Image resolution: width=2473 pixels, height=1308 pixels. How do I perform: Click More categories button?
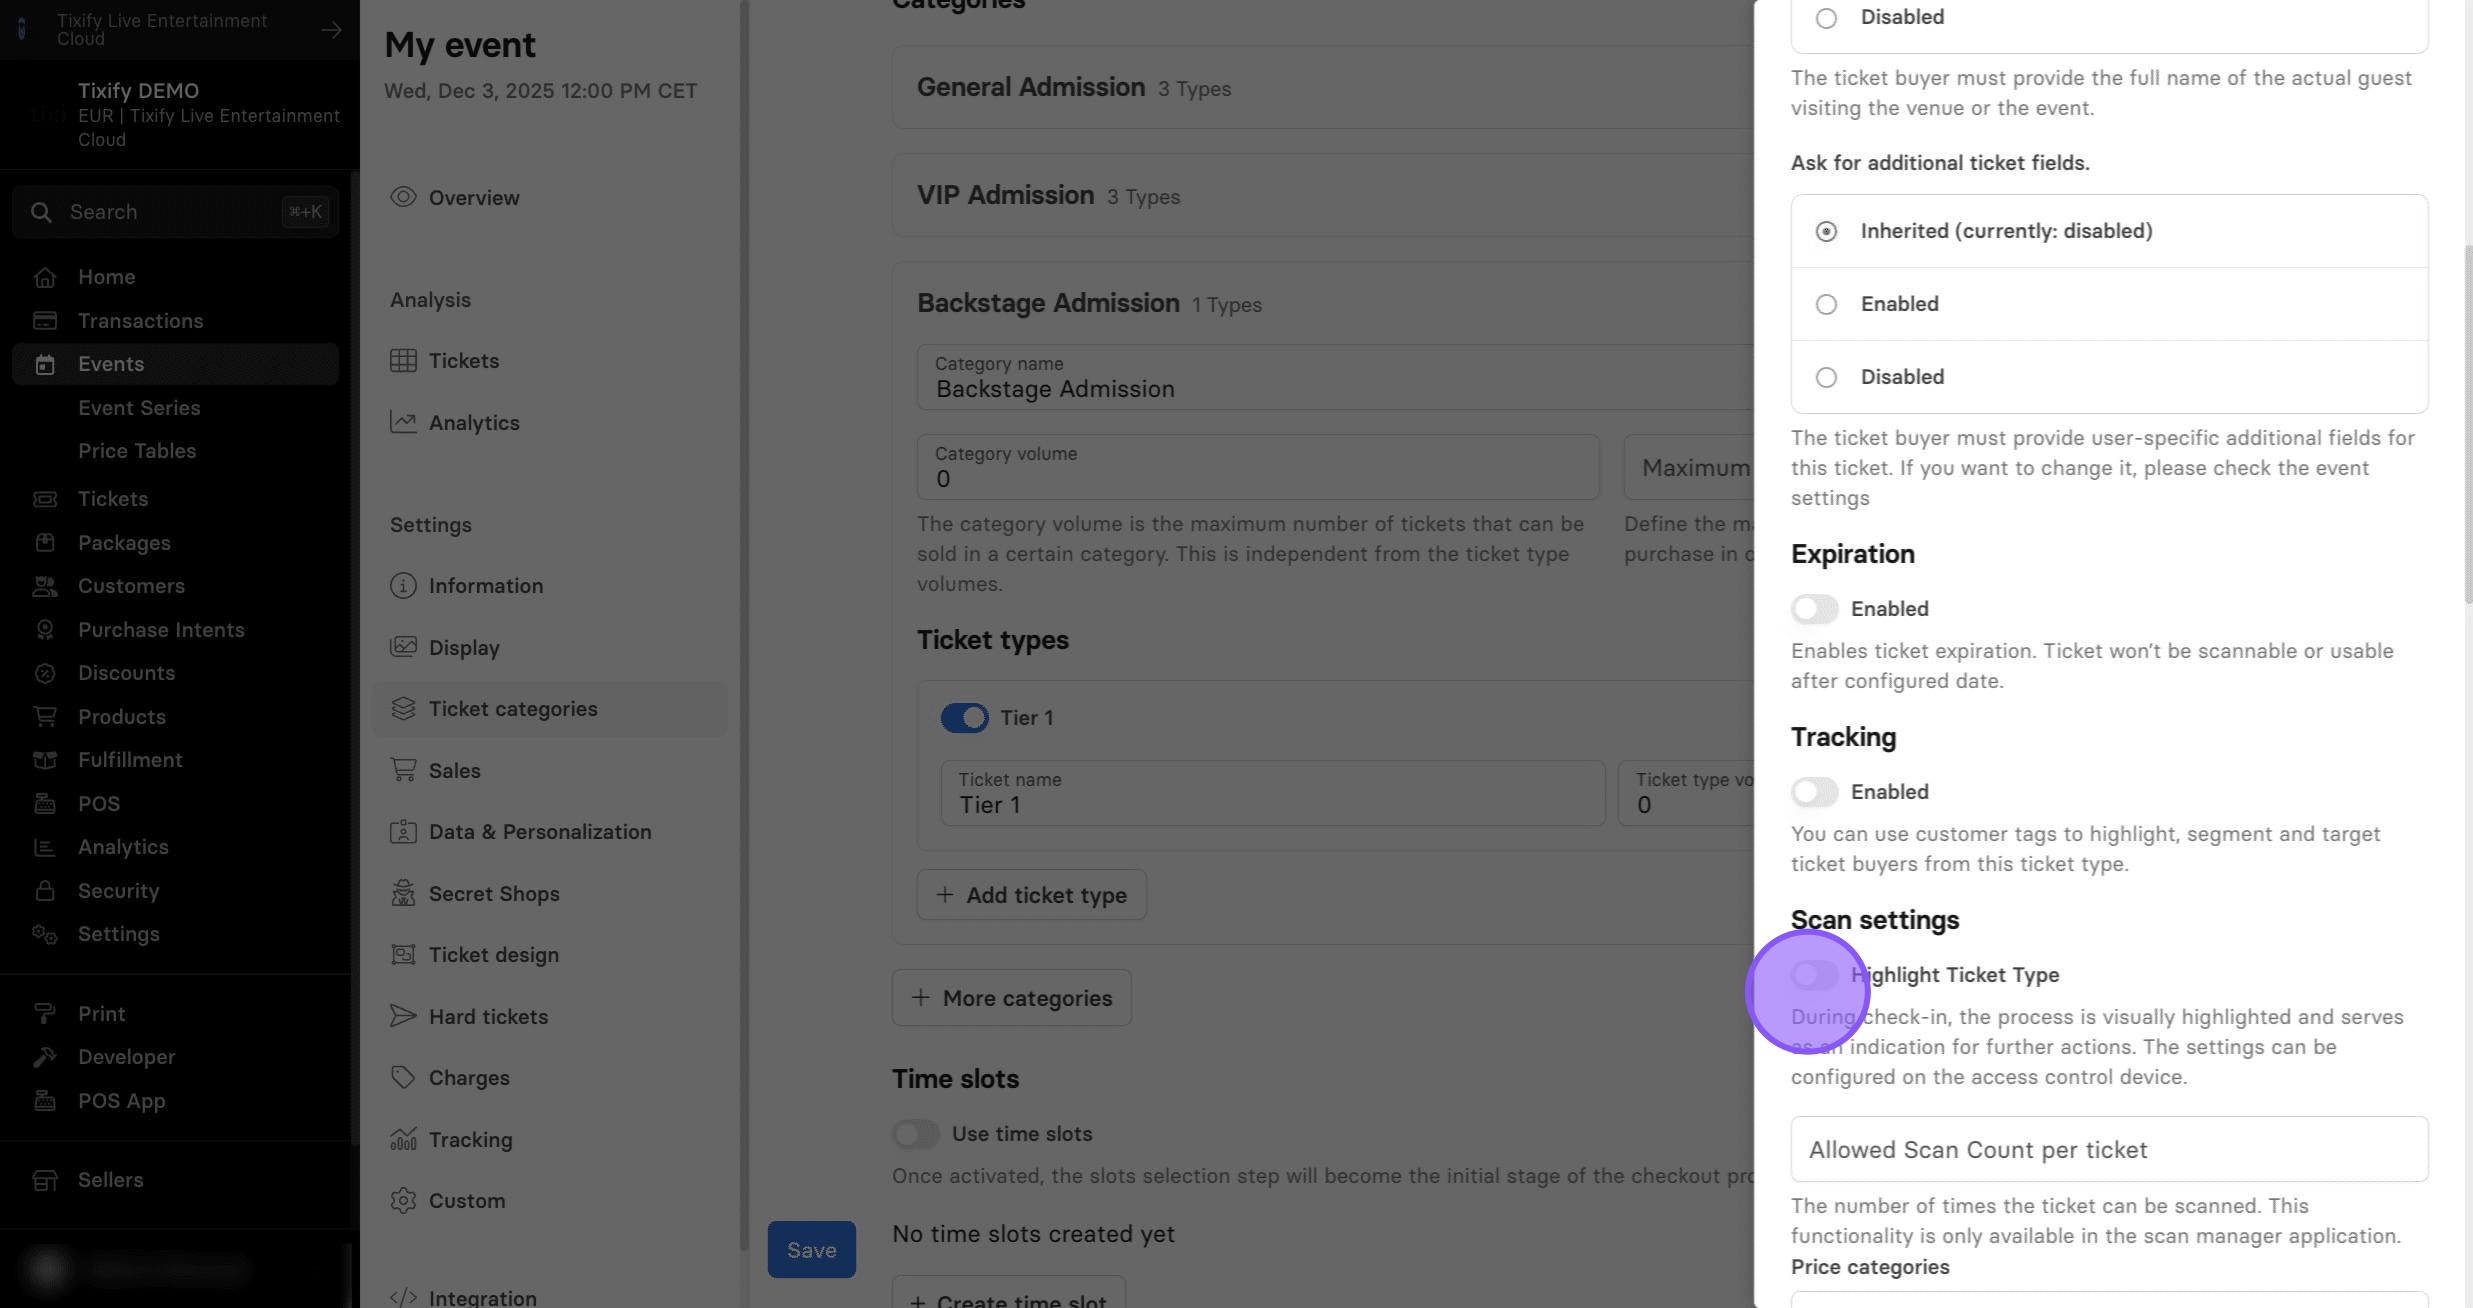tap(1011, 998)
